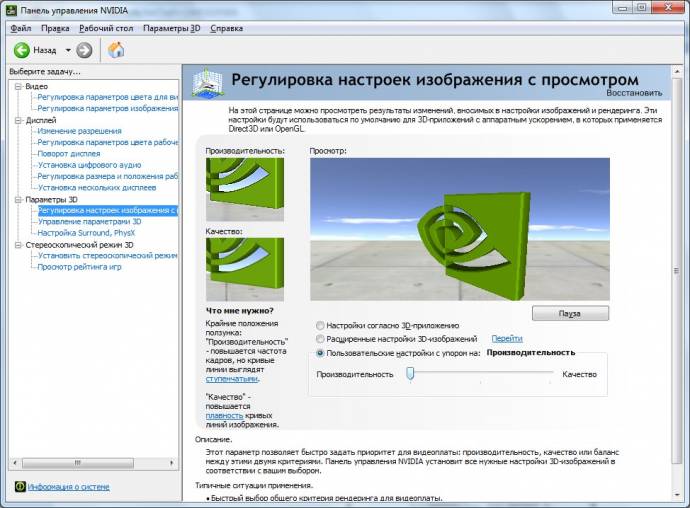This screenshot has height=508, width=690.
Task: Select Регулировка параметров цвета для видео item
Action: (x=108, y=97)
